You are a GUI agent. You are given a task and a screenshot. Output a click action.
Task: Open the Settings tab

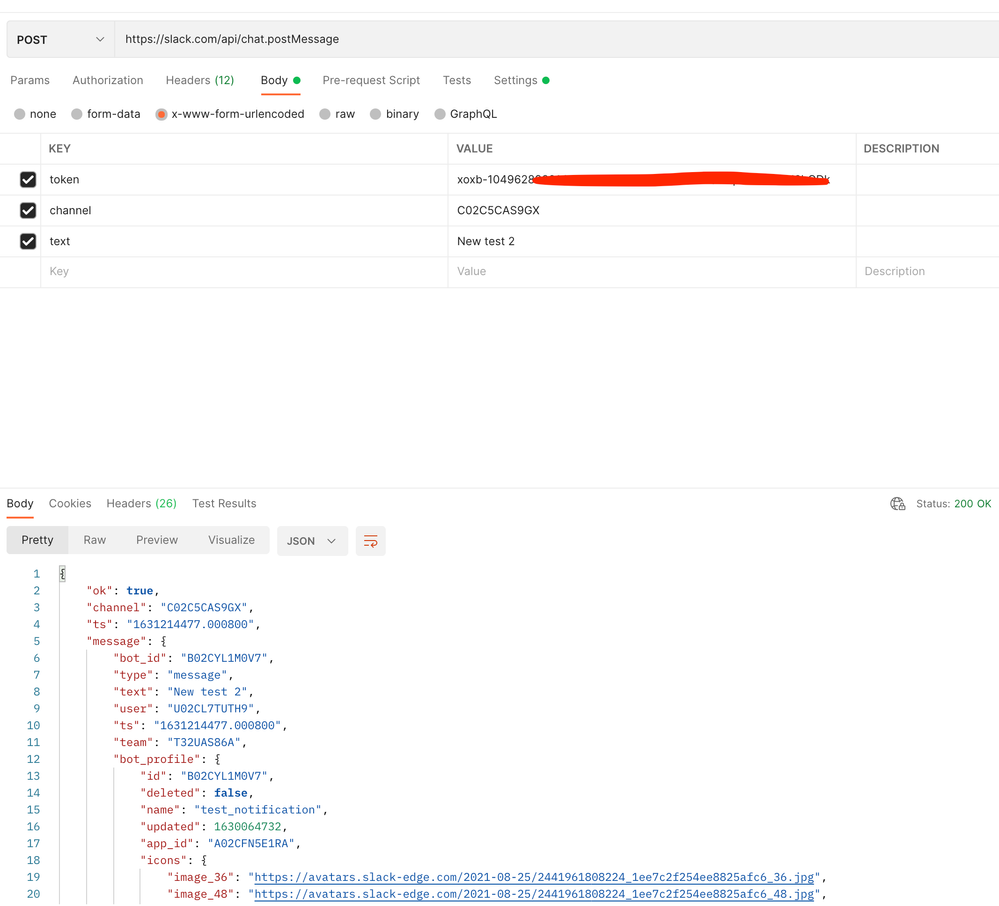[x=521, y=80]
